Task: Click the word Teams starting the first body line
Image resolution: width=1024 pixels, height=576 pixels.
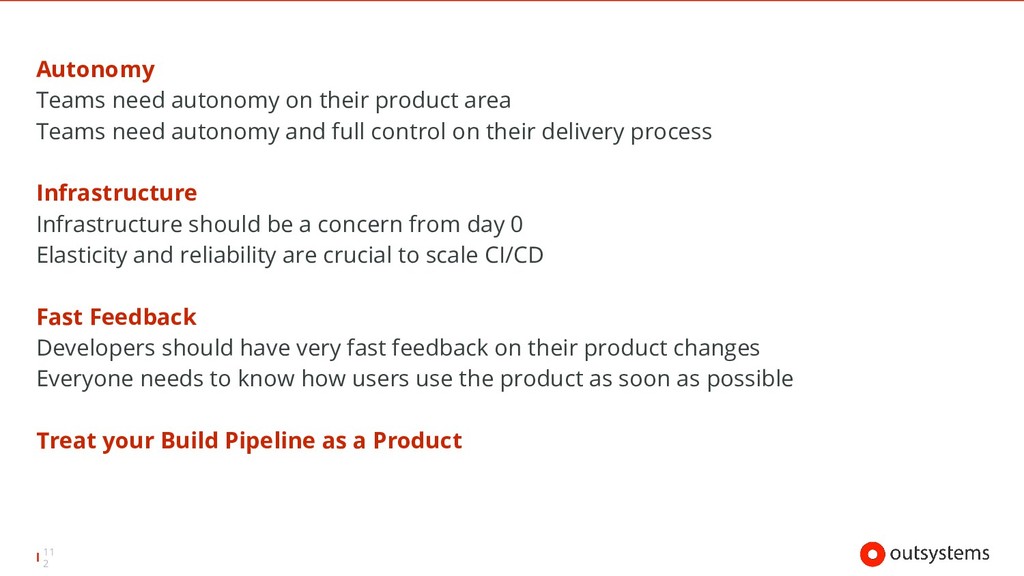Action: point(71,101)
